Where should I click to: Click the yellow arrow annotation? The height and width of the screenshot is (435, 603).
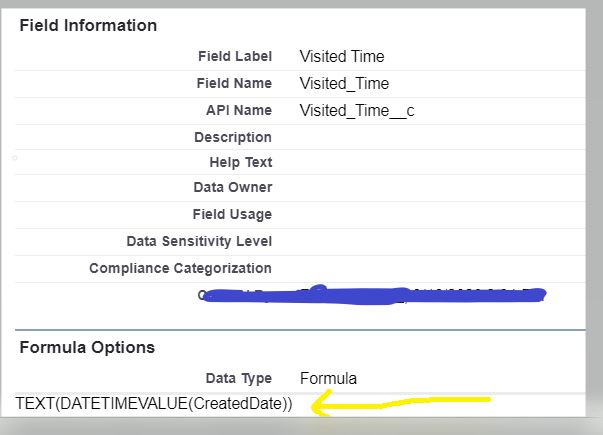pyautogui.click(x=400, y=405)
